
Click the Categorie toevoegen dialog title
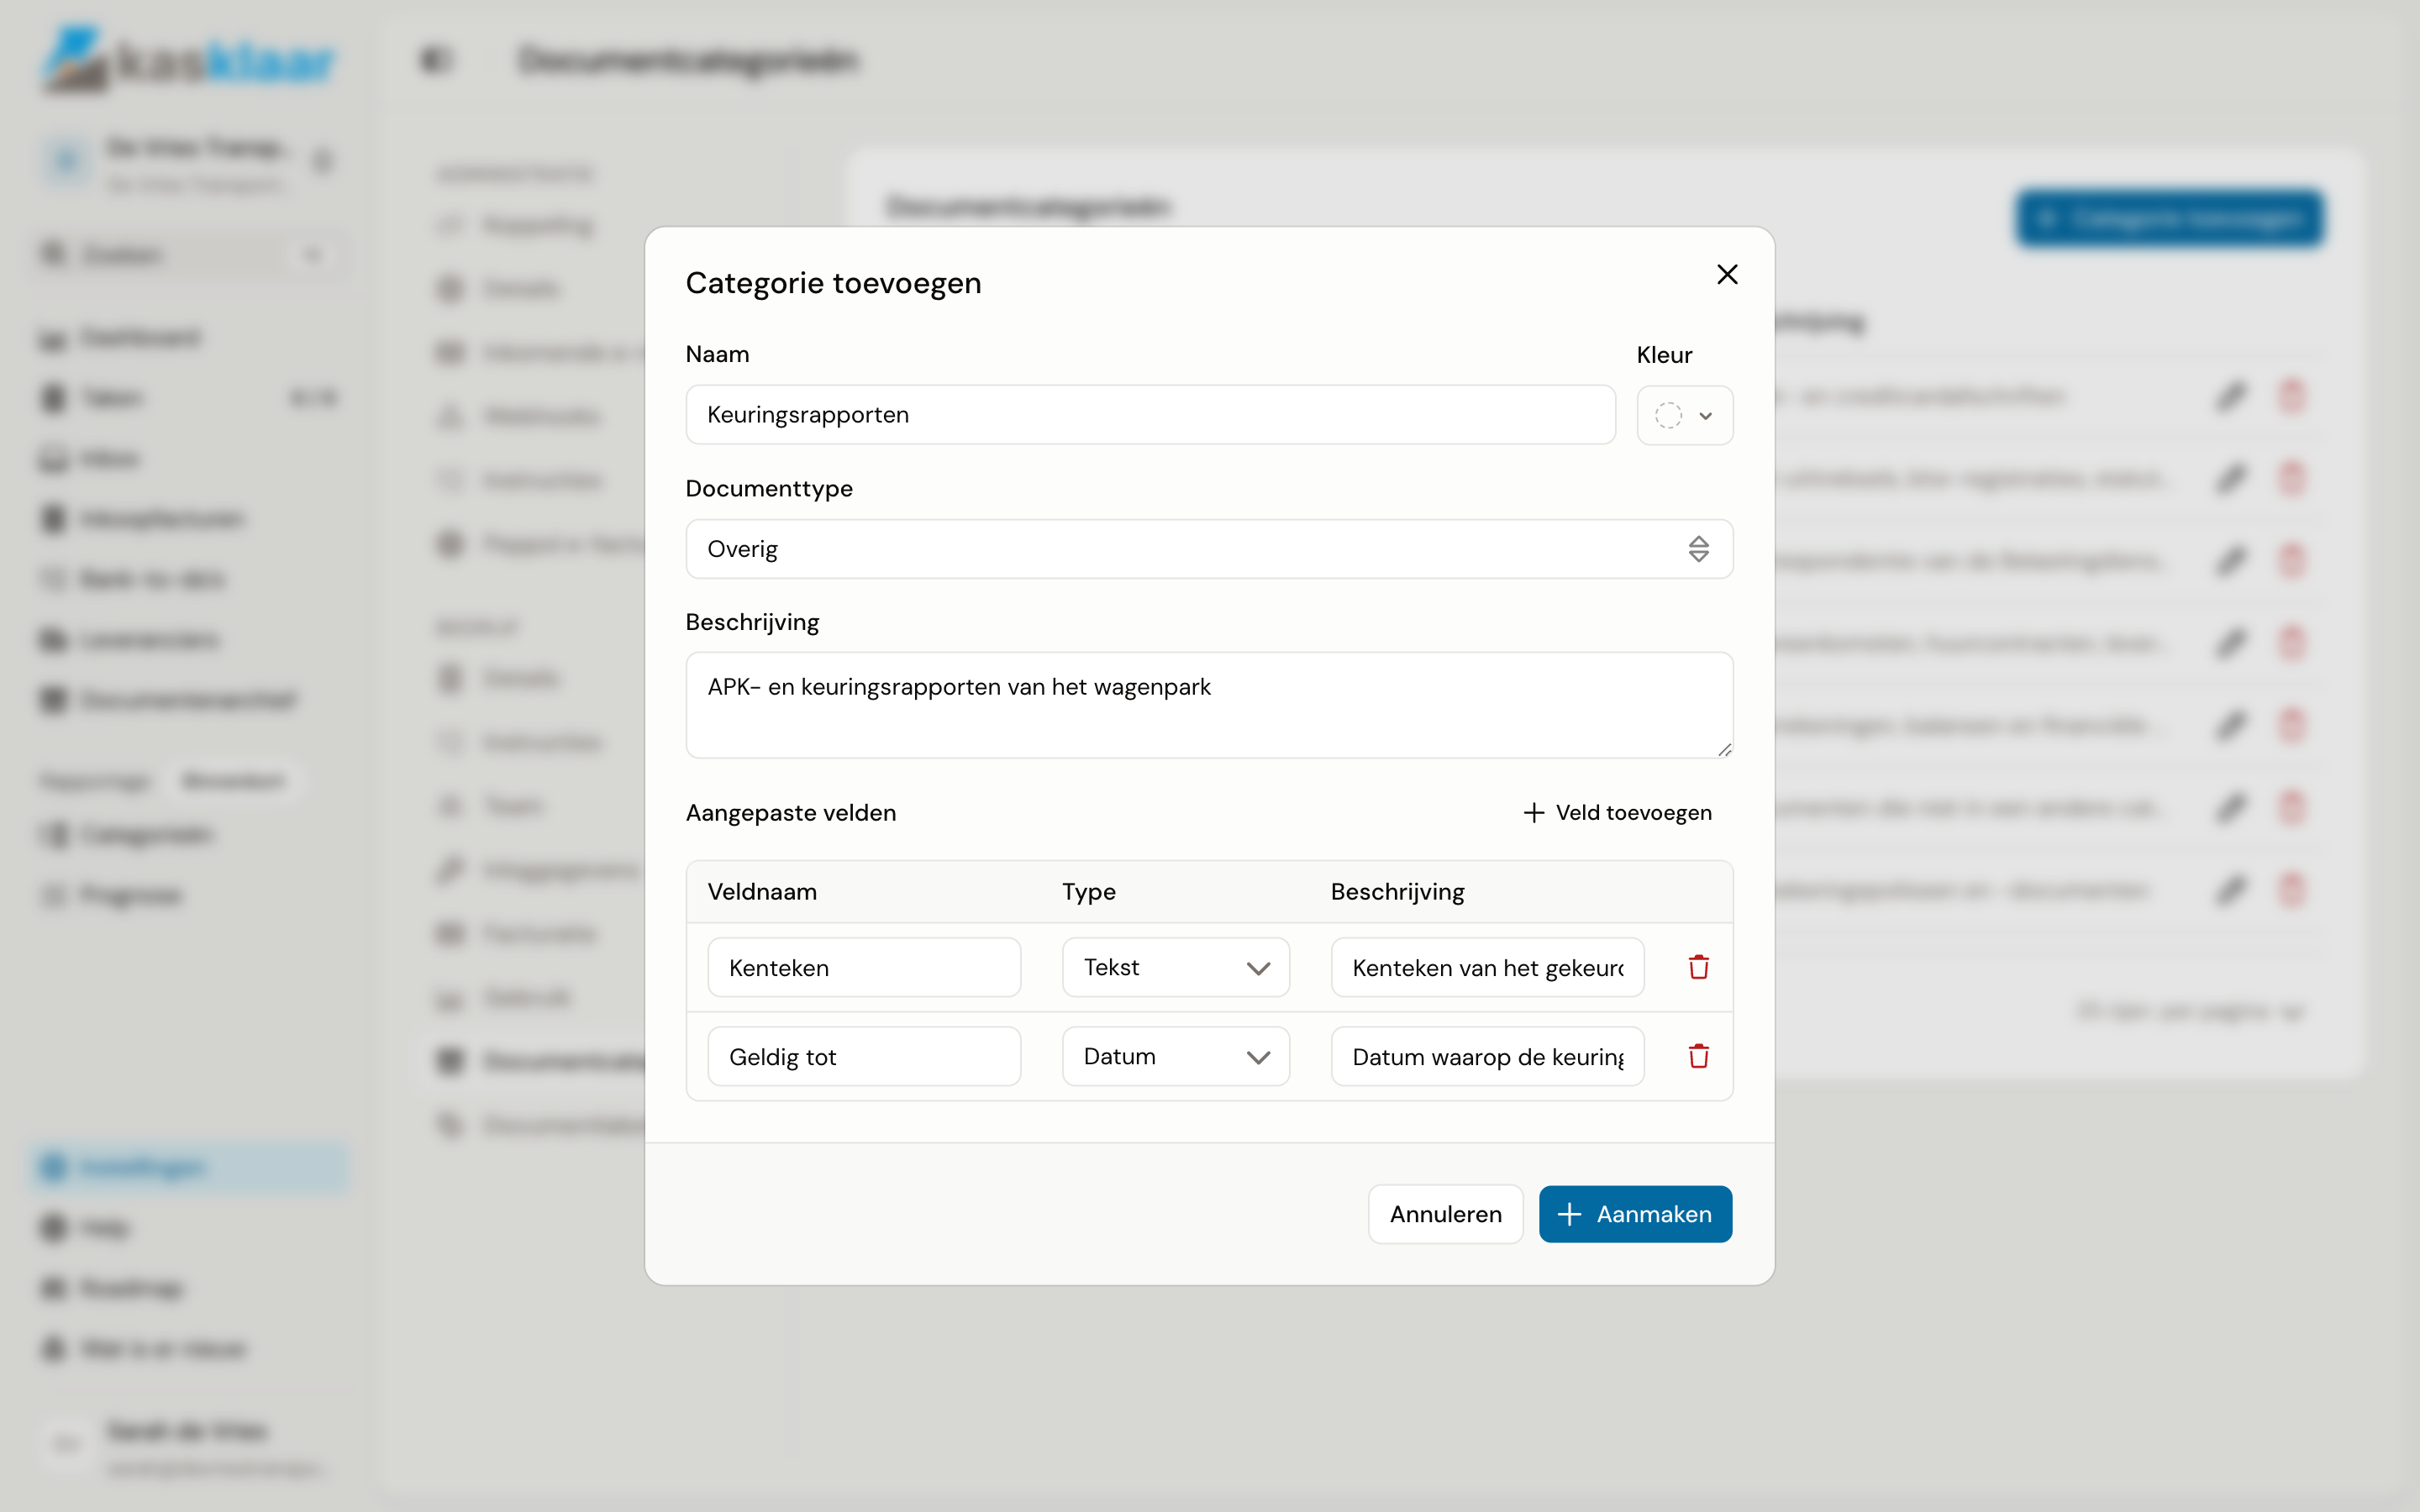coord(833,283)
